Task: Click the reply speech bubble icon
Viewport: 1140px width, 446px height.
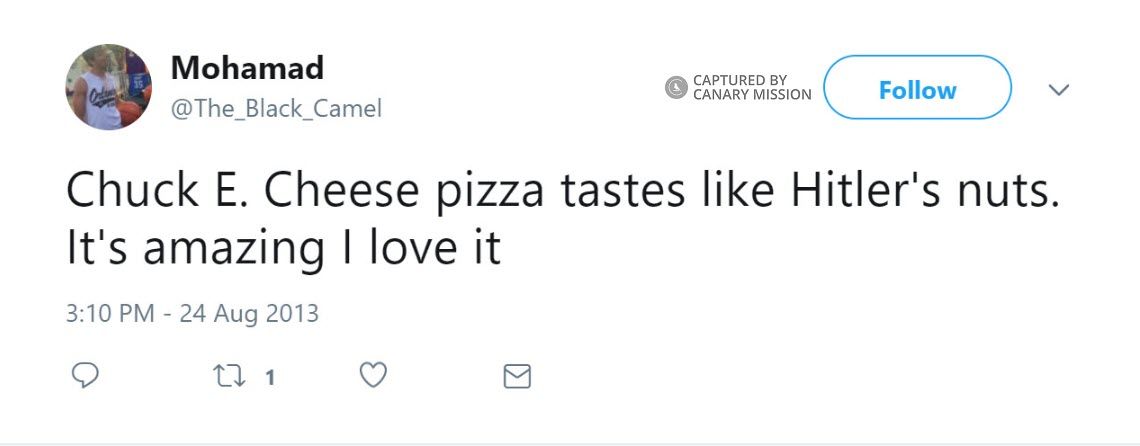Action: click(86, 375)
